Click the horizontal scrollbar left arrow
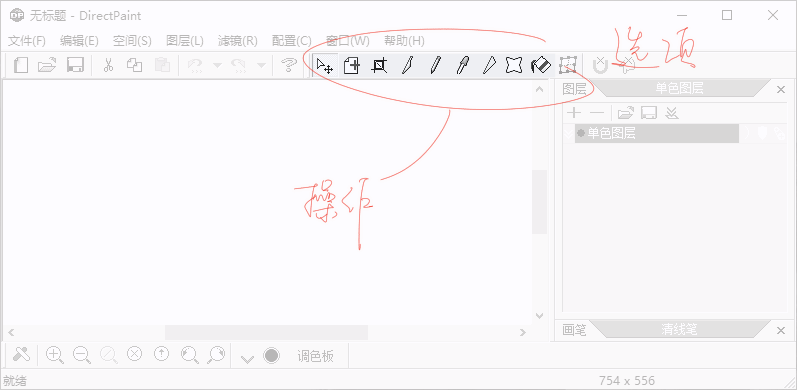This screenshot has width=797, height=390. tap(11, 333)
